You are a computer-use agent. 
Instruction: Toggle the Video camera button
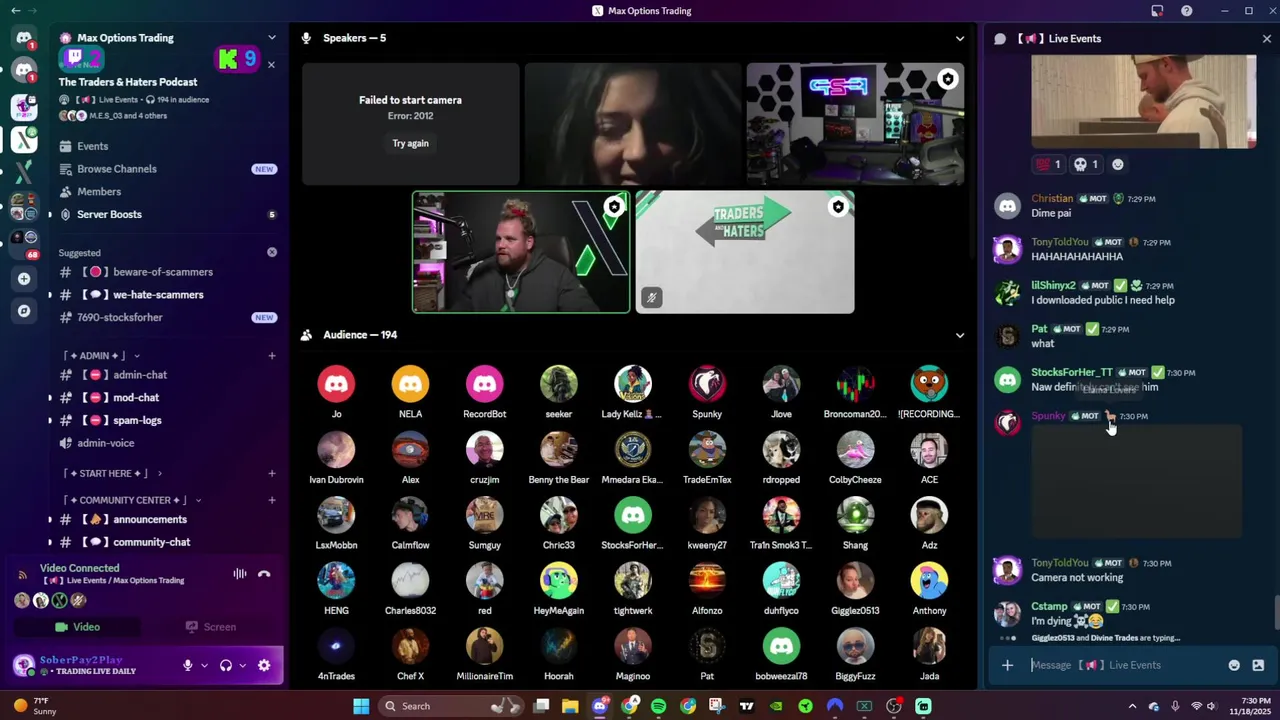77,627
